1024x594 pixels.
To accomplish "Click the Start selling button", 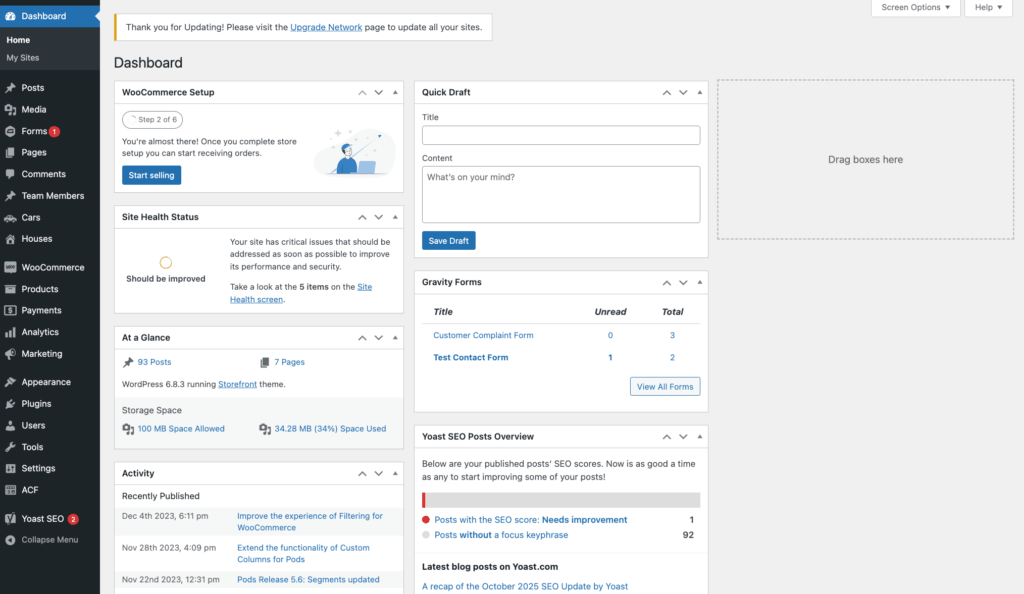I will (151, 174).
